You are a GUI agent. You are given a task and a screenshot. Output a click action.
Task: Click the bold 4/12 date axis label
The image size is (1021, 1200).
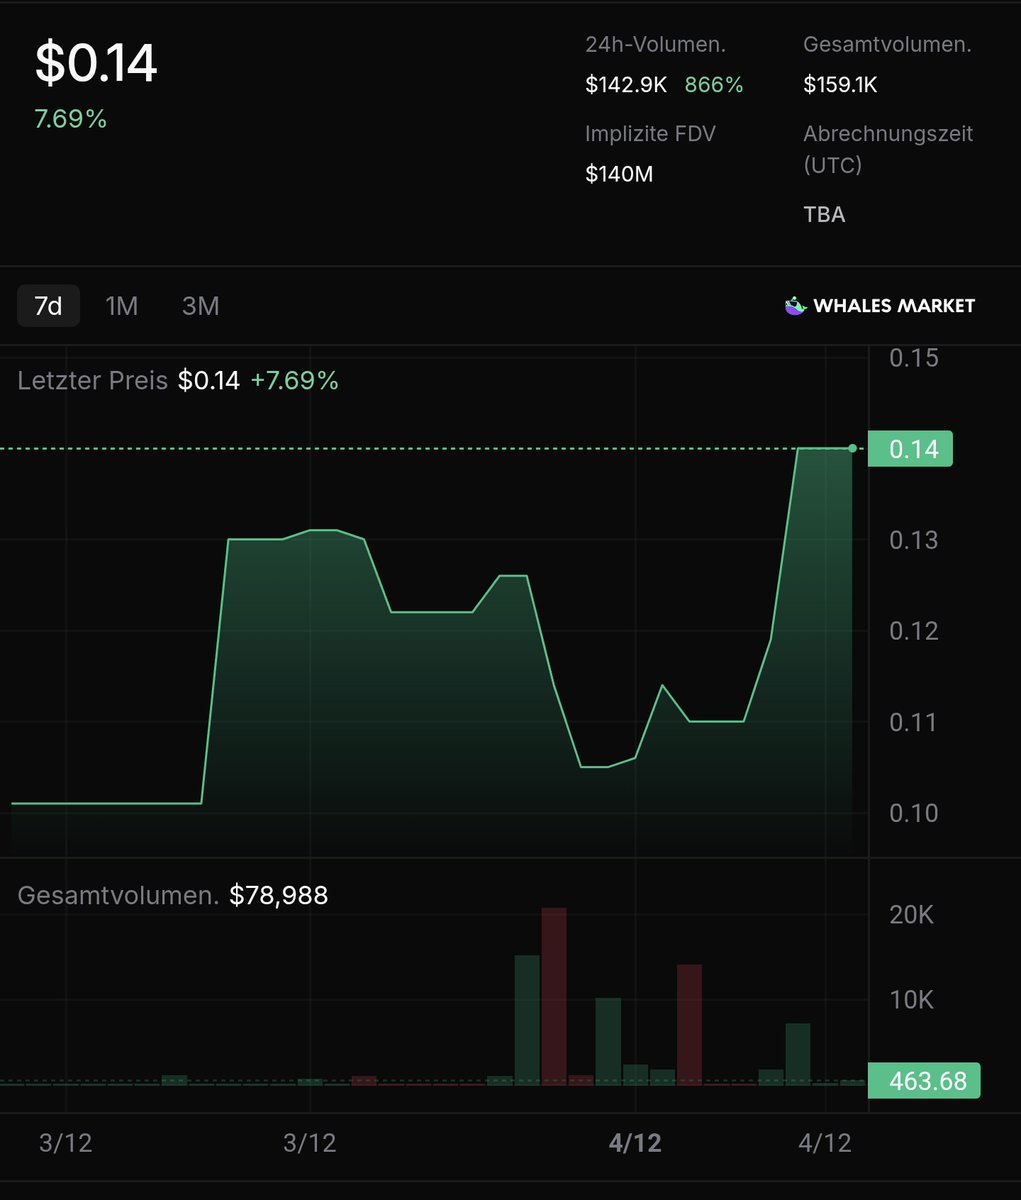click(x=635, y=1142)
